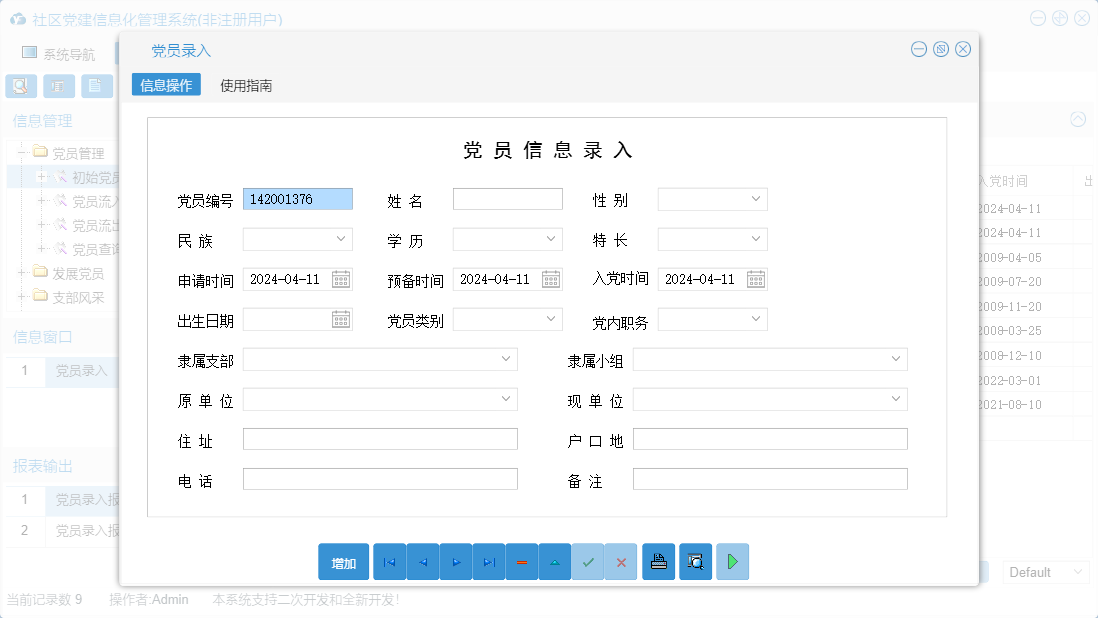Image resolution: width=1098 pixels, height=618 pixels.
Task: Confirm changes with the green checkmark icon
Action: pyautogui.click(x=587, y=562)
